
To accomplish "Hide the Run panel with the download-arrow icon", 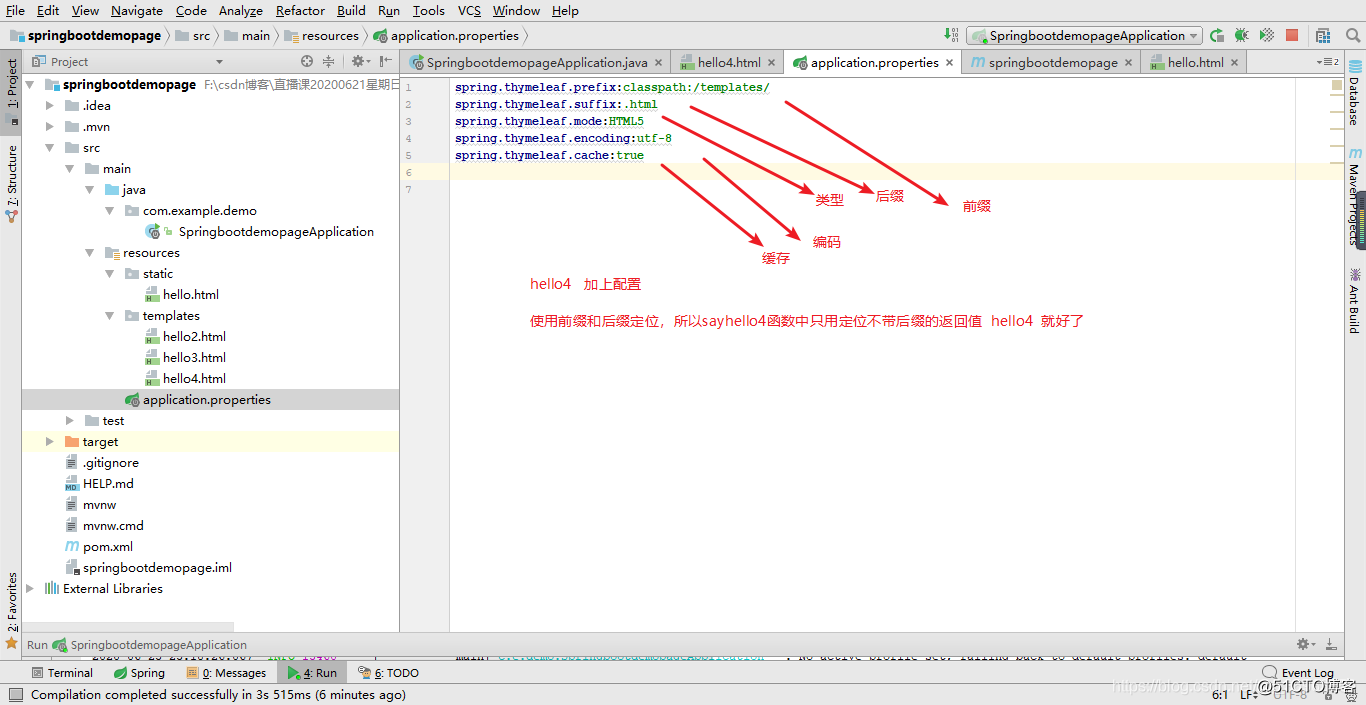I will 1331,644.
